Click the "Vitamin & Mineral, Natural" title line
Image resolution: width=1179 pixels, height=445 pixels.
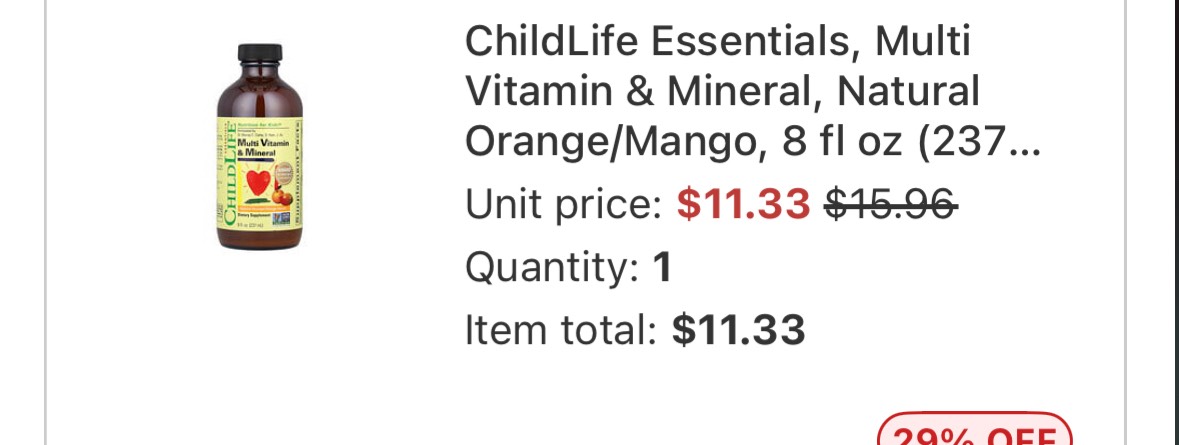[723, 92]
